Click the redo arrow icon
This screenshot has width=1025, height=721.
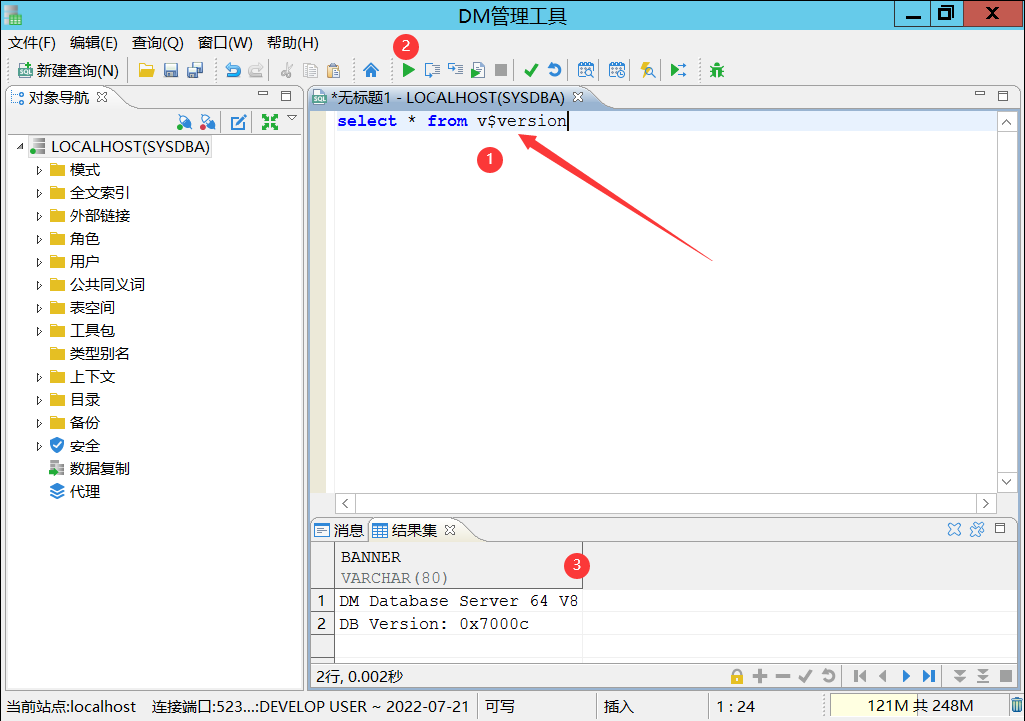pyautogui.click(x=256, y=70)
